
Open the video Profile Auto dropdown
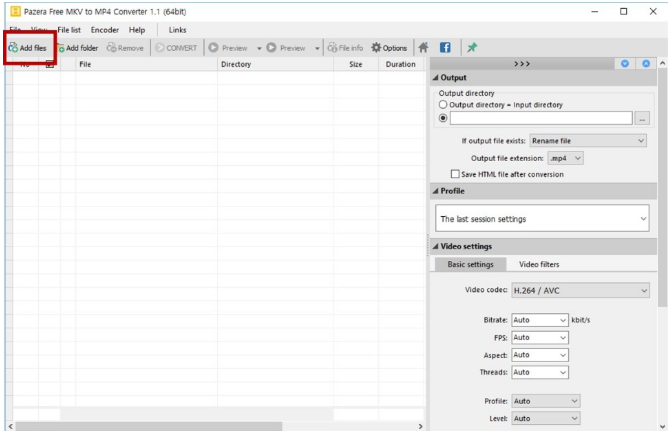click(546, 401)
